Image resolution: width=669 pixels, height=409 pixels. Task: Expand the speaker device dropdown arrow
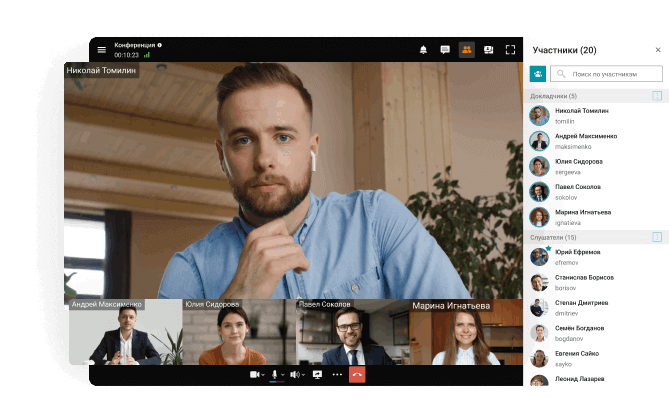tap(305, 375)
